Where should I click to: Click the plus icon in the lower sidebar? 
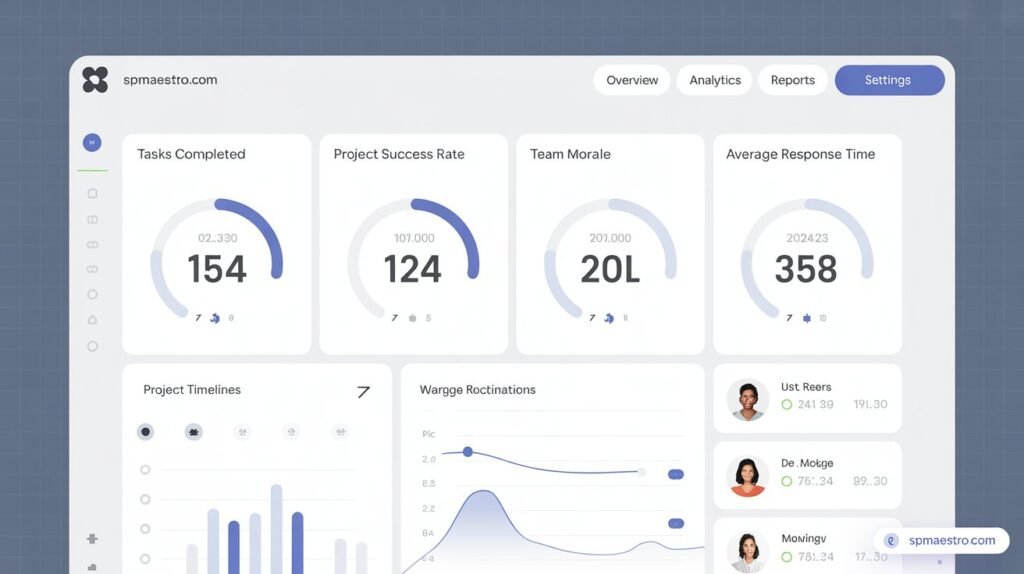pyautogui.click(x=92, y=539)
